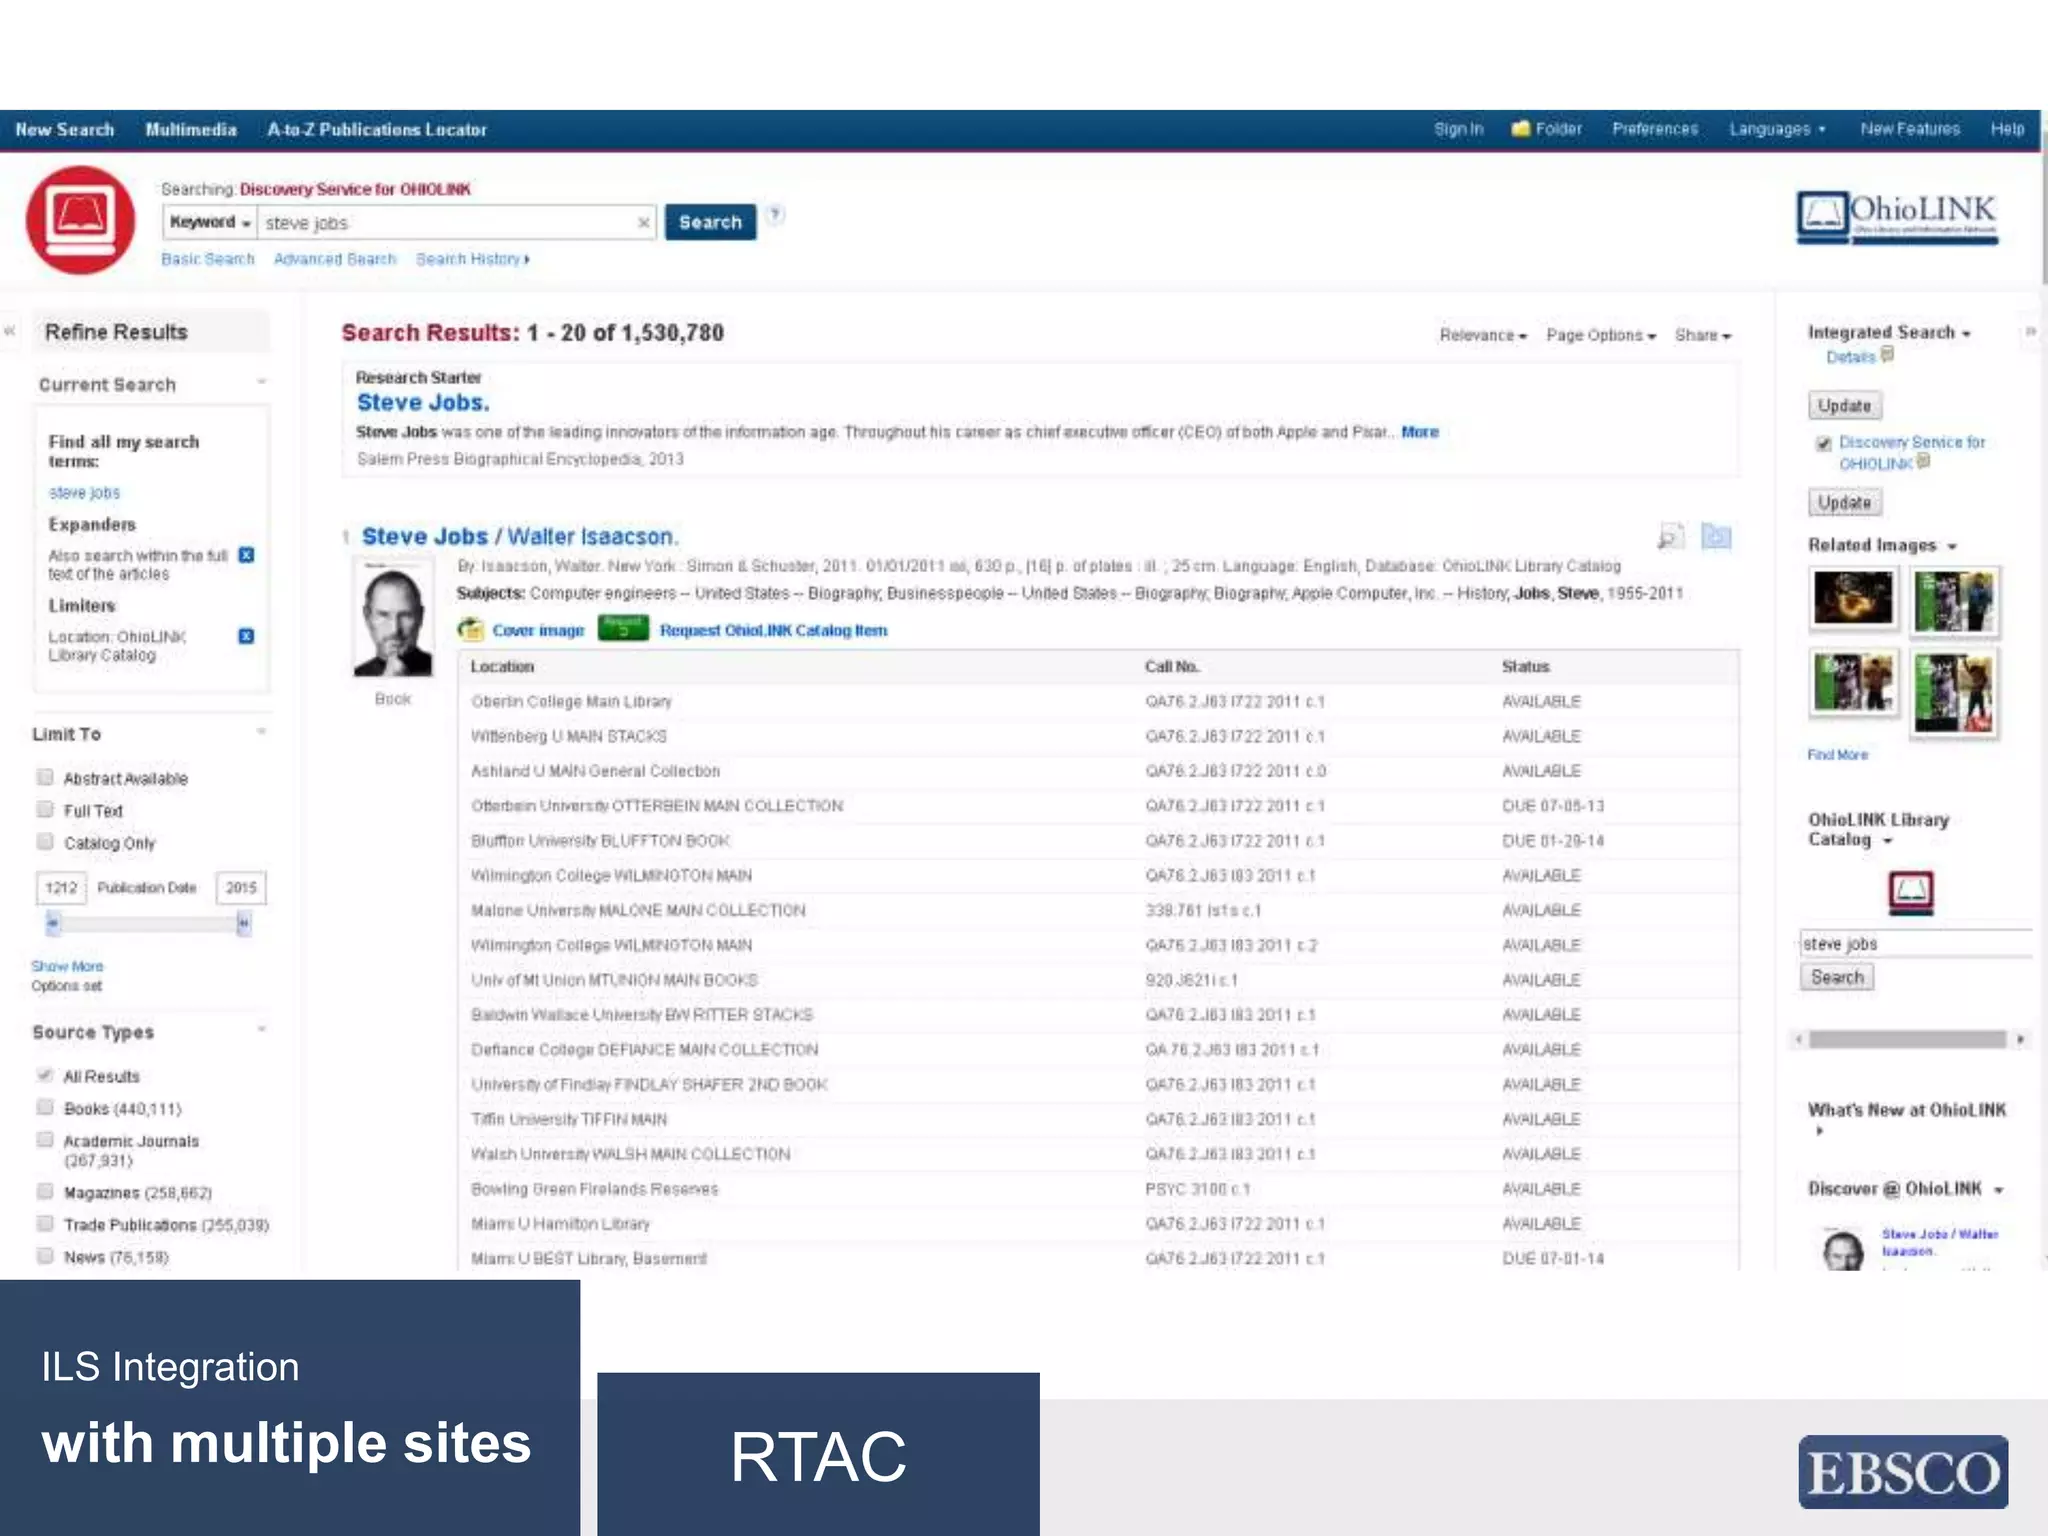Enable the Abstract Available checkbox
This screenshot has height=1536, width=2048.
[45, 777]
